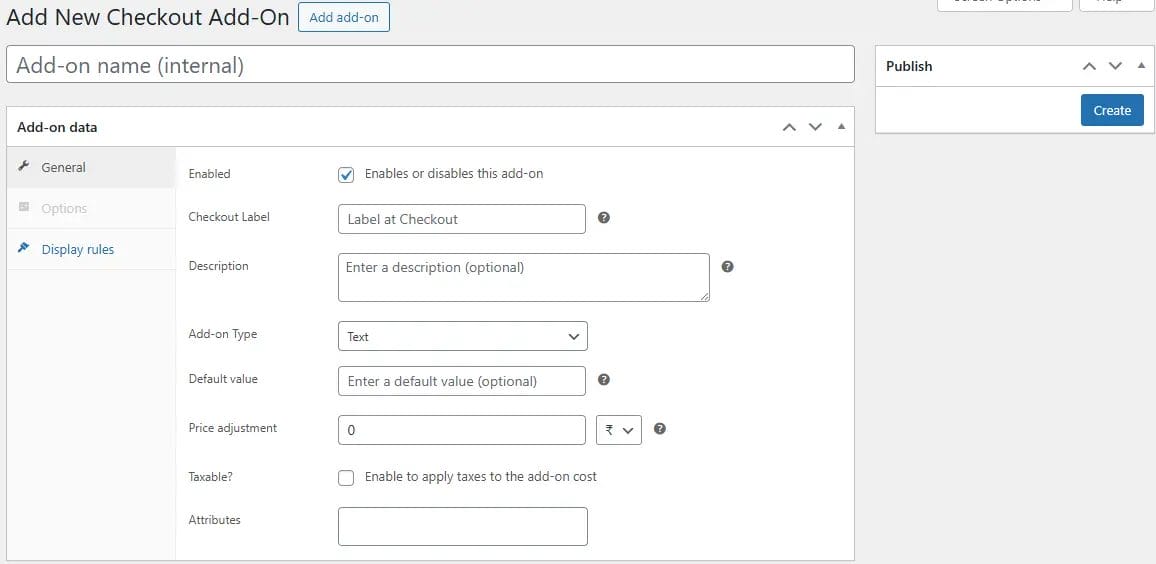Collapse the Publish panel
This screenshot has height=564, width=1156.
1141,65
